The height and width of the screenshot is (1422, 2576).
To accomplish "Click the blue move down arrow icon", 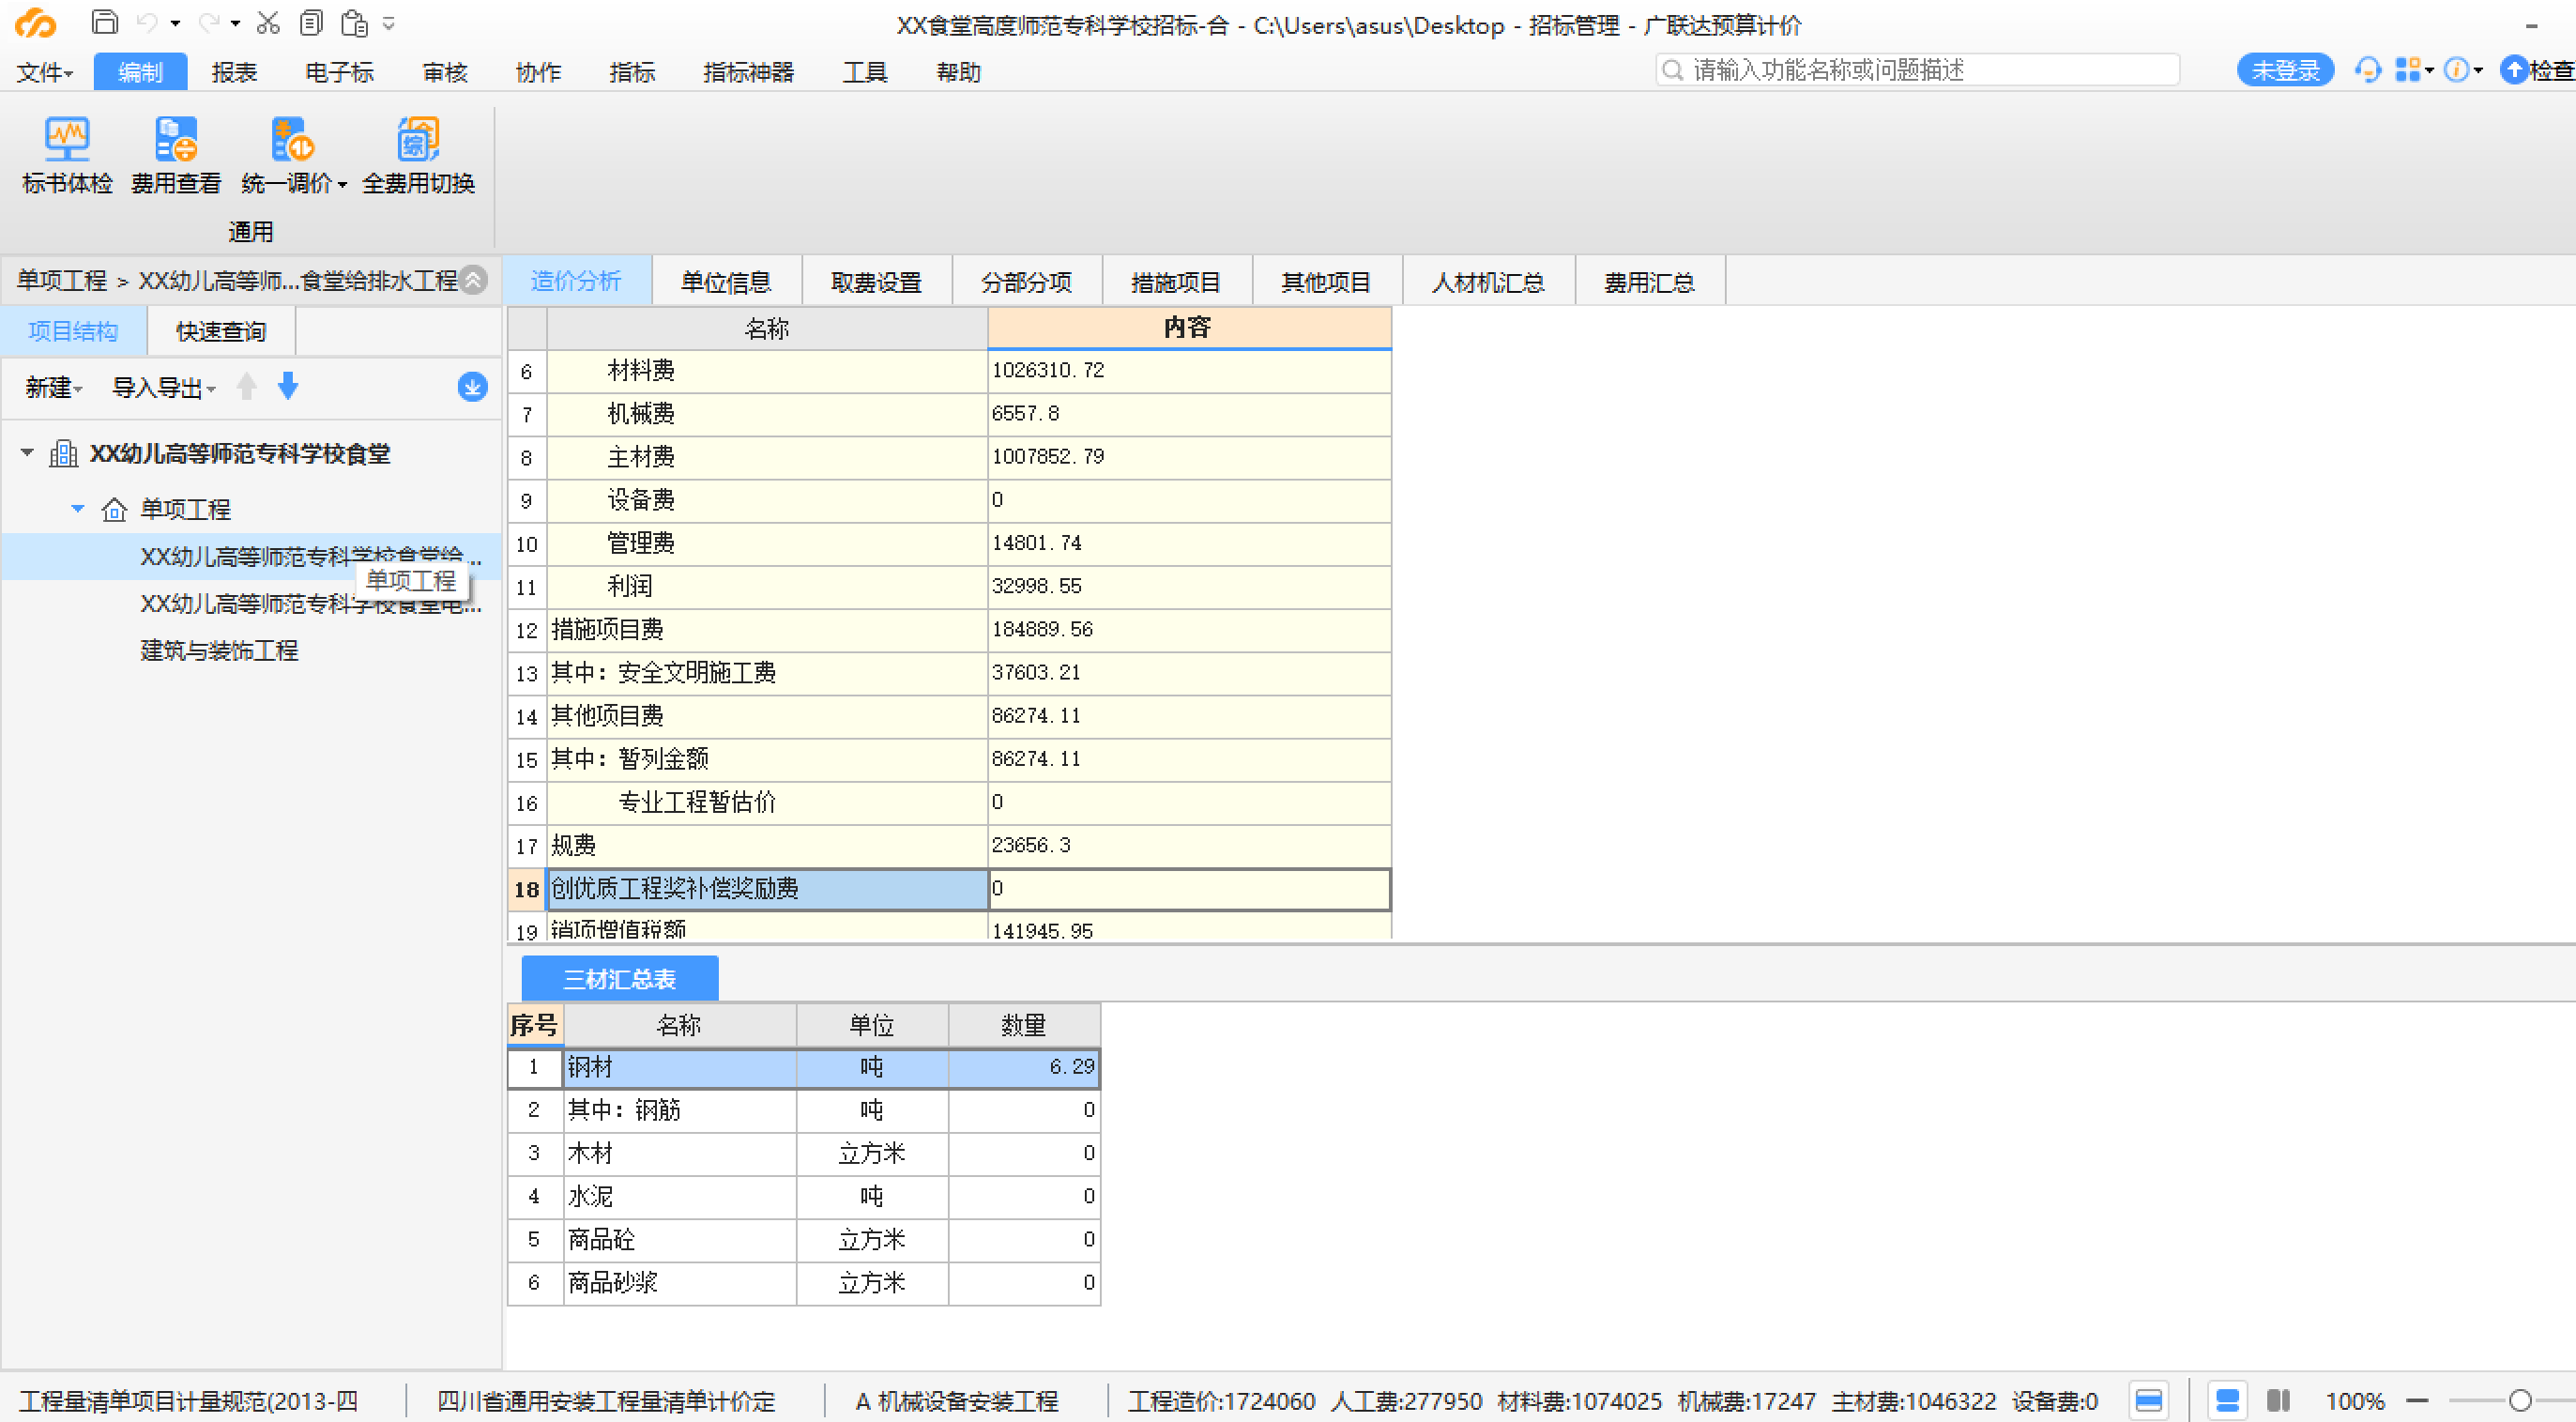I will click(x=288, y=386).
